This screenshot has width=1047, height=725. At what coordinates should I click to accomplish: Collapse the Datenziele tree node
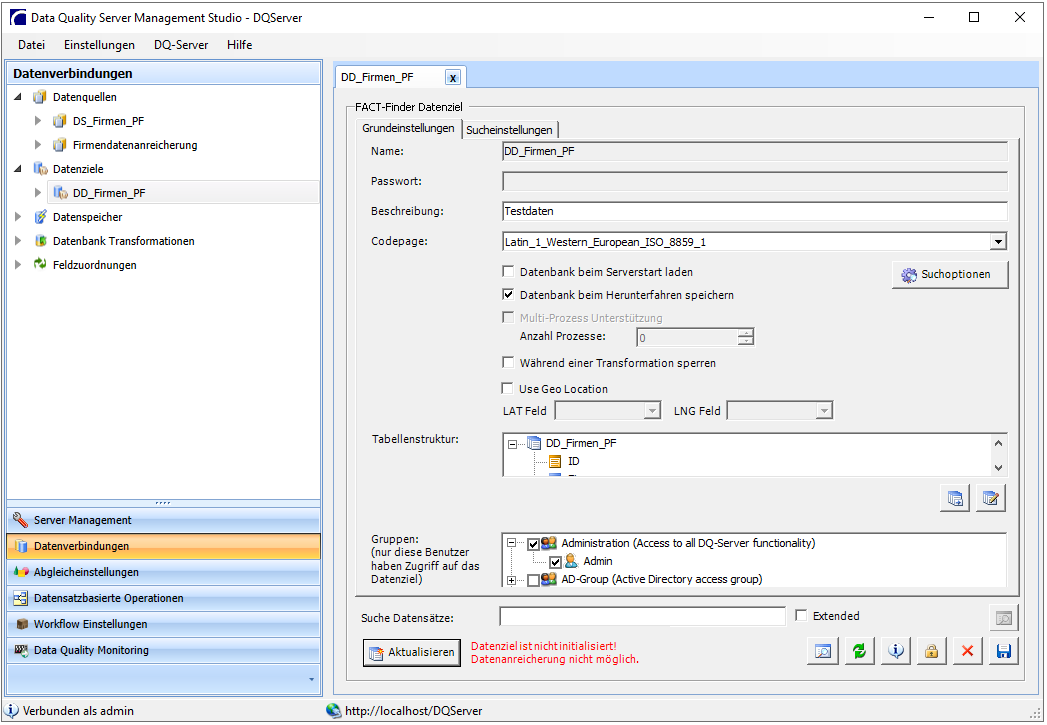click(18, 169)
